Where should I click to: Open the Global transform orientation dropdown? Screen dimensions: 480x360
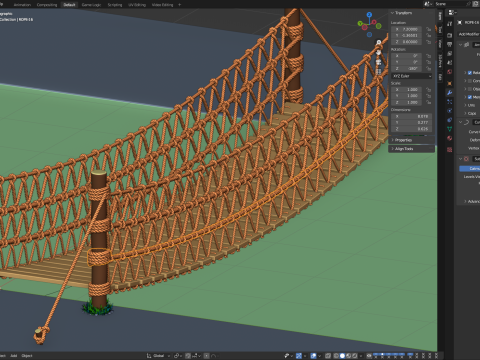click(158, 356)
